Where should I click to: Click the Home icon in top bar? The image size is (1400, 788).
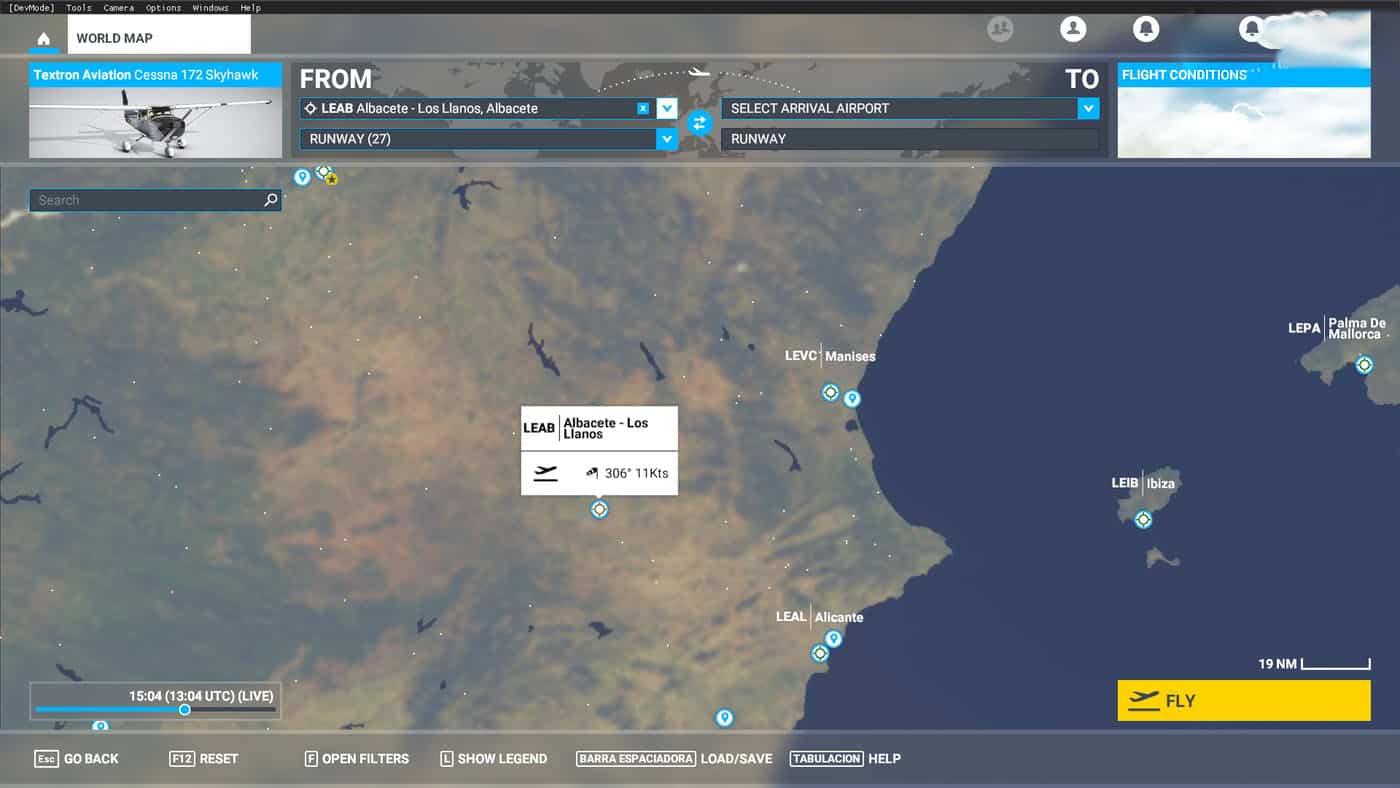43,39
